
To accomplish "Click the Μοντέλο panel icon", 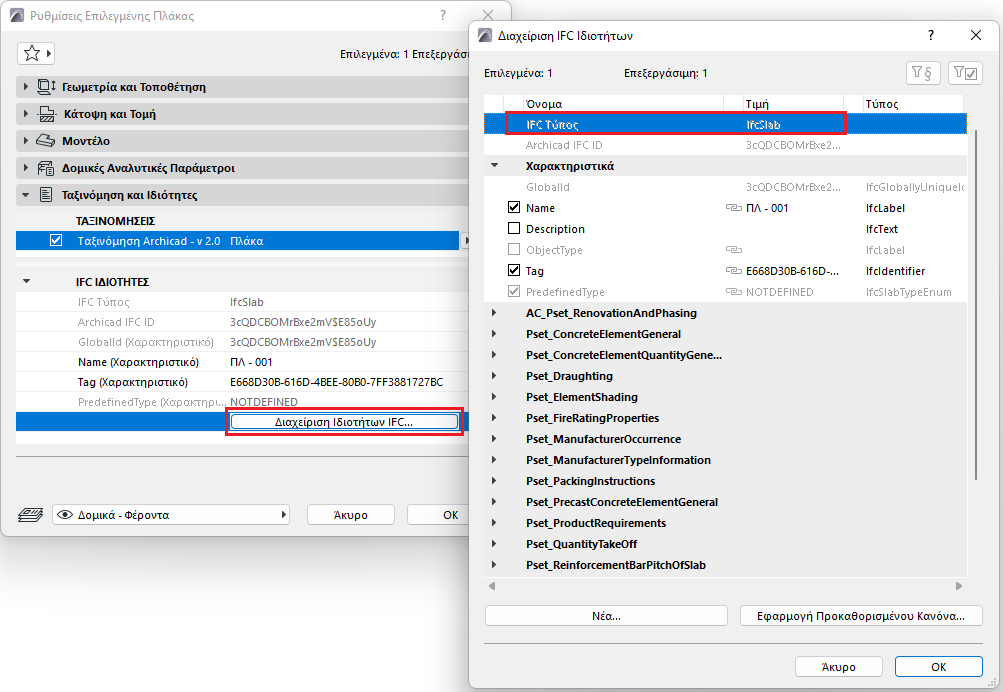I will 45,141.
